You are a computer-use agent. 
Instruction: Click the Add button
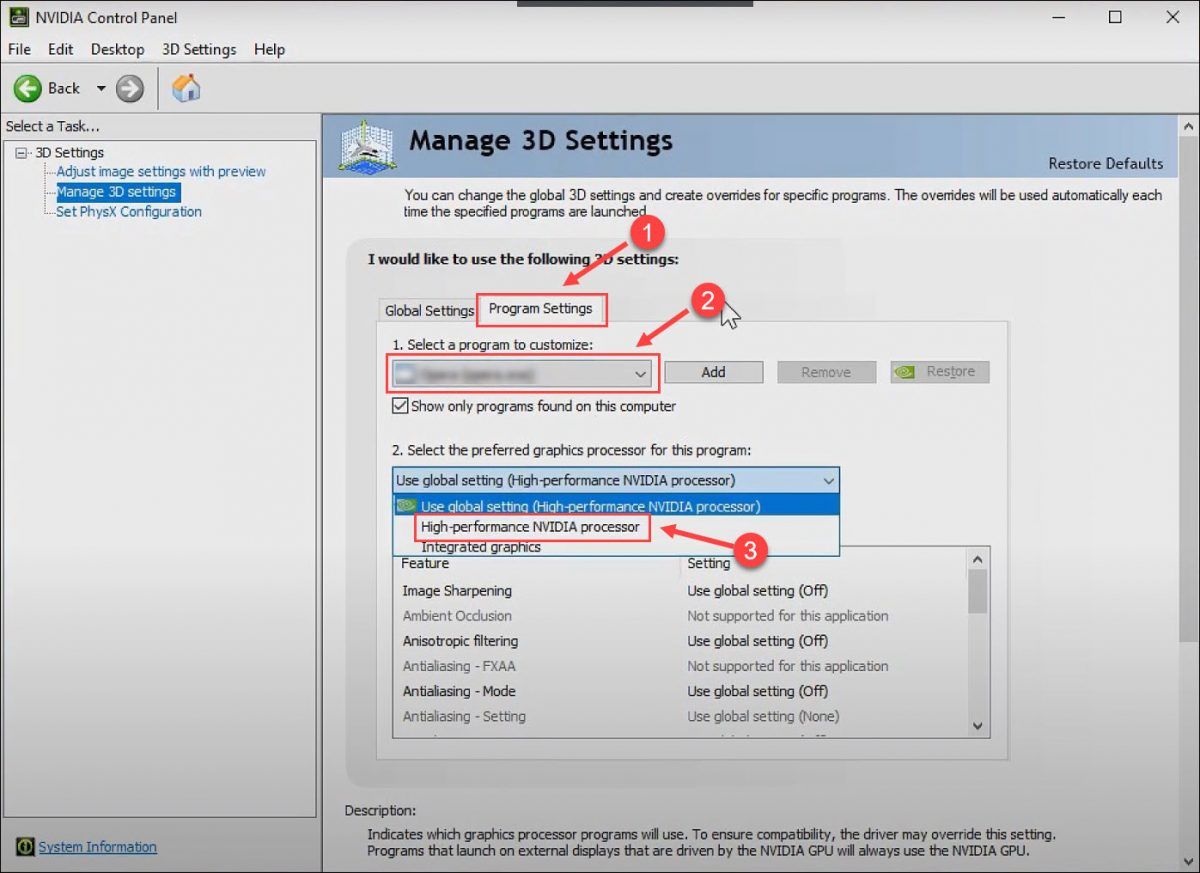[713, 372]
